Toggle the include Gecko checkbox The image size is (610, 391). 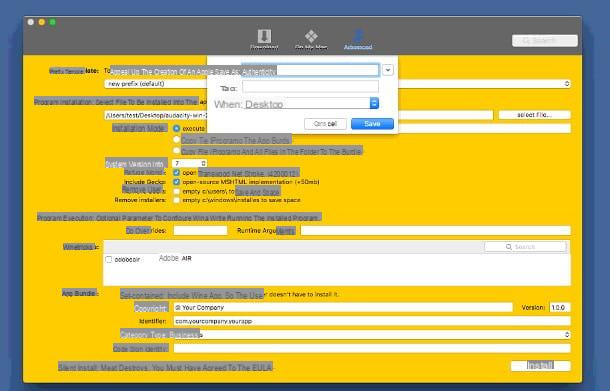point(177,182)
